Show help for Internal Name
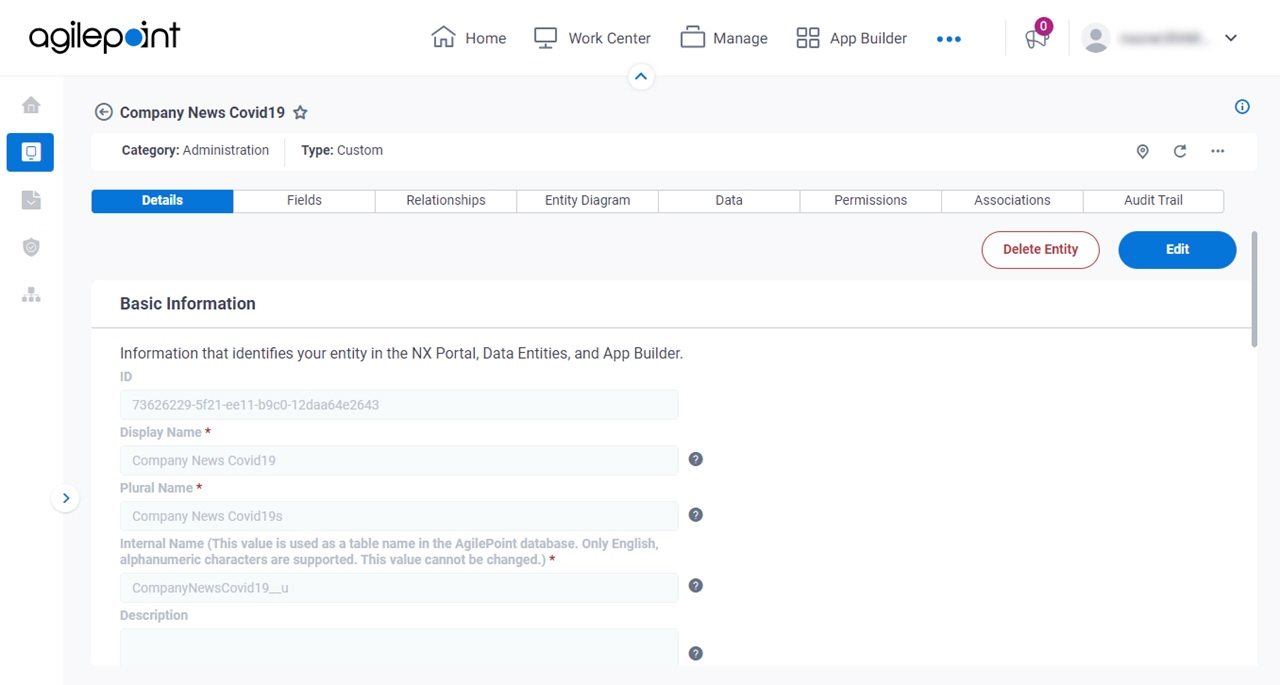 696,586
